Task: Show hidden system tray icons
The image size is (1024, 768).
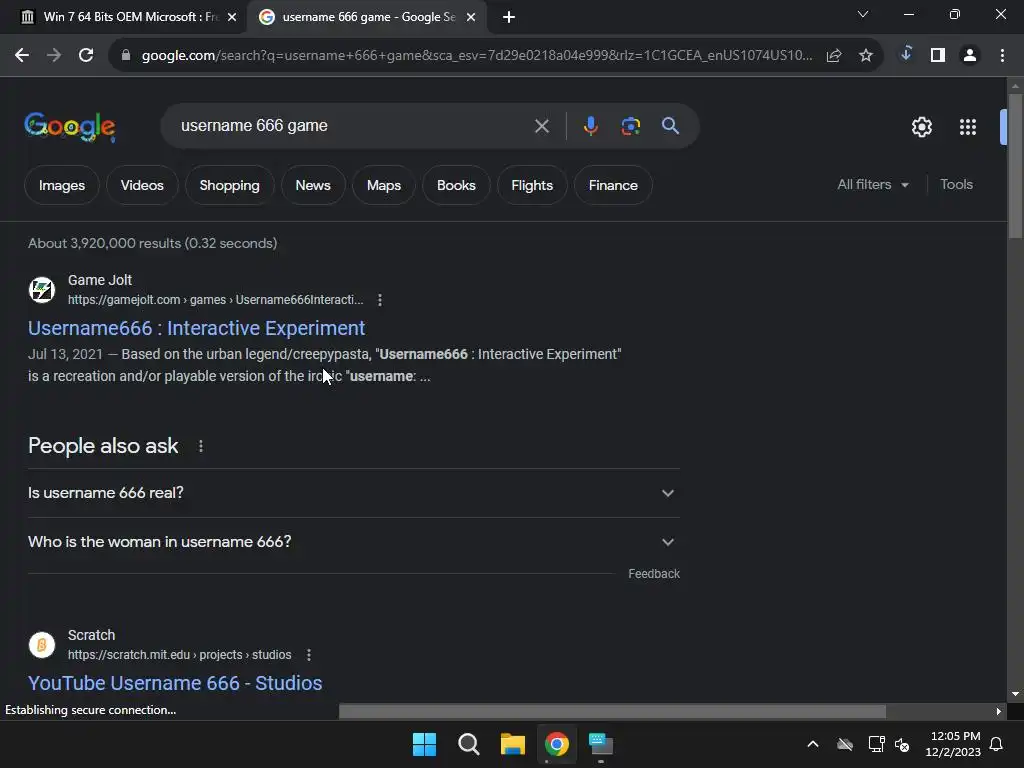Action: point(812,744)
